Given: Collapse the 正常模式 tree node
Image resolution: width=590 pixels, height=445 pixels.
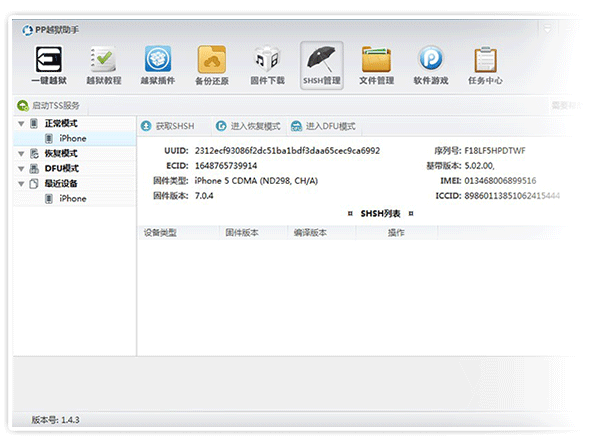Looking at the screenshot, I should click(21, 124).
